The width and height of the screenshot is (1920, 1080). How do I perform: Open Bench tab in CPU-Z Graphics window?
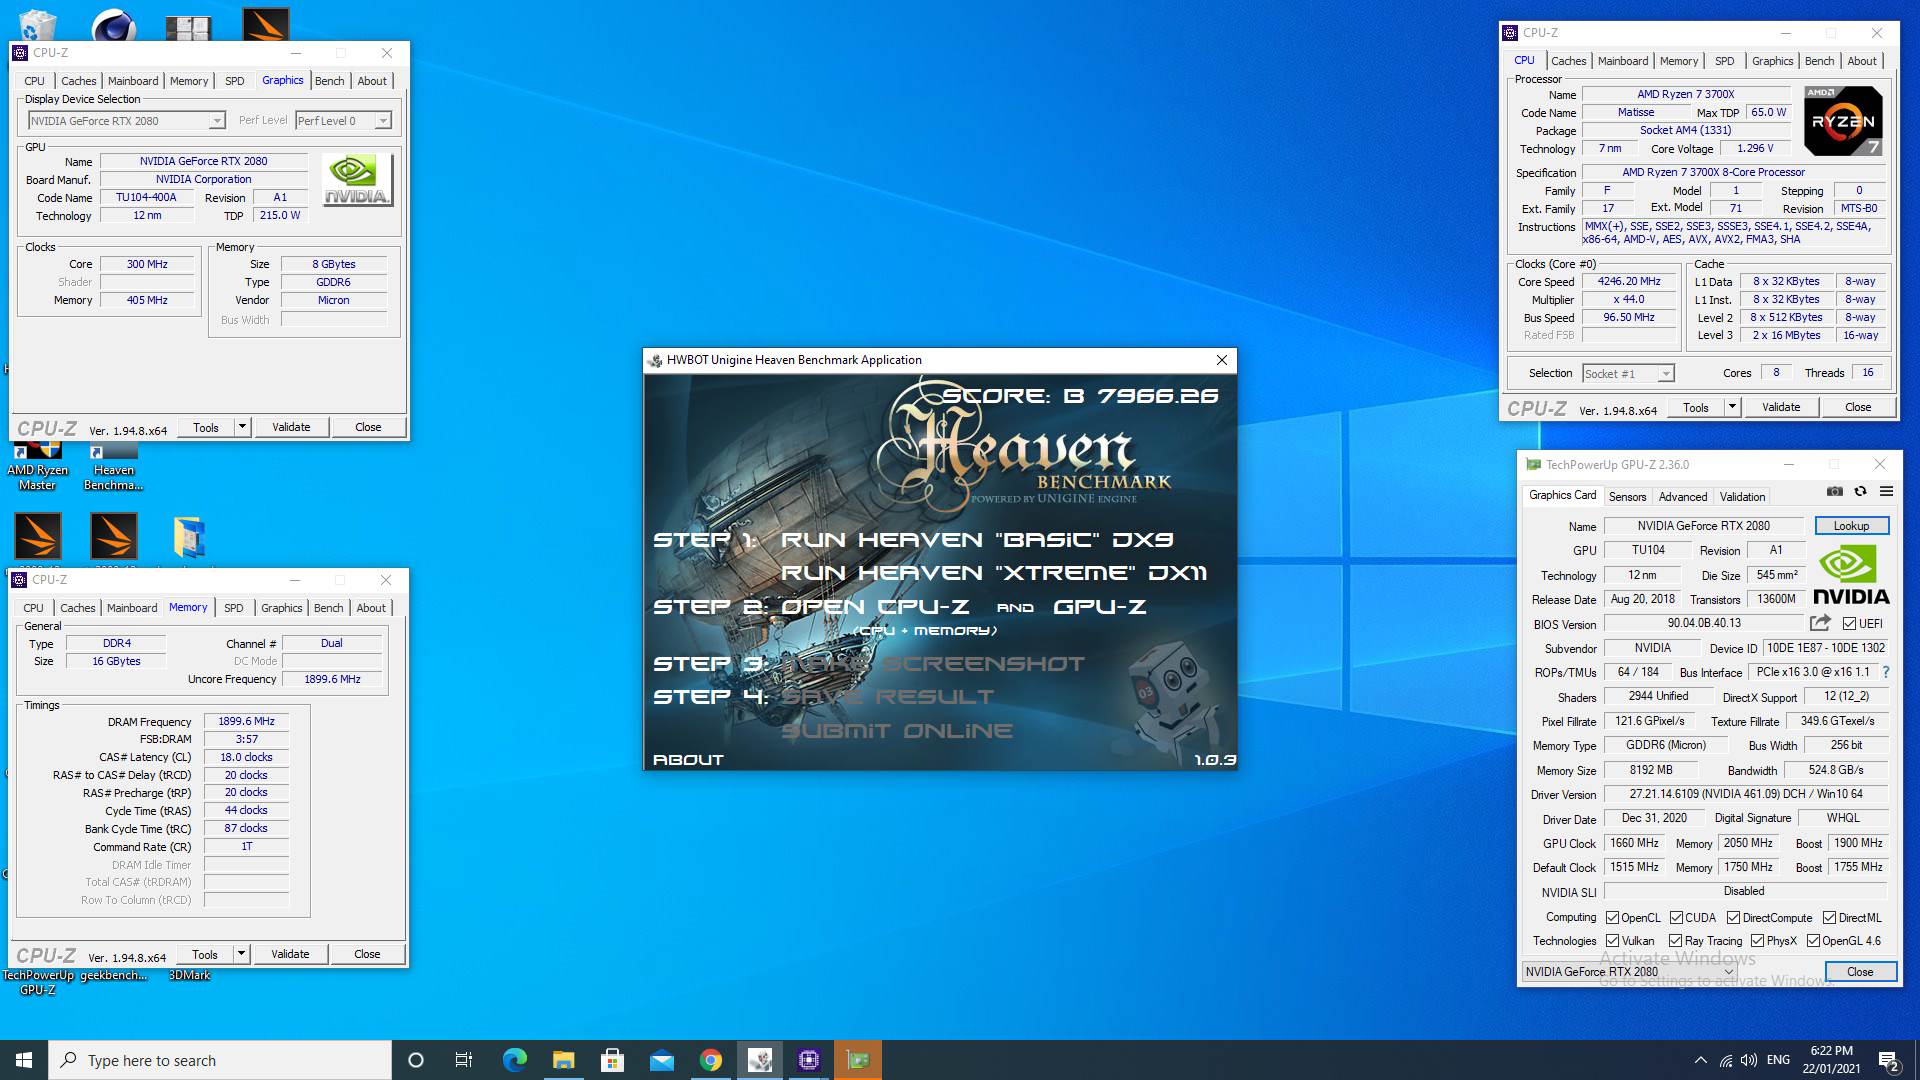329,81
